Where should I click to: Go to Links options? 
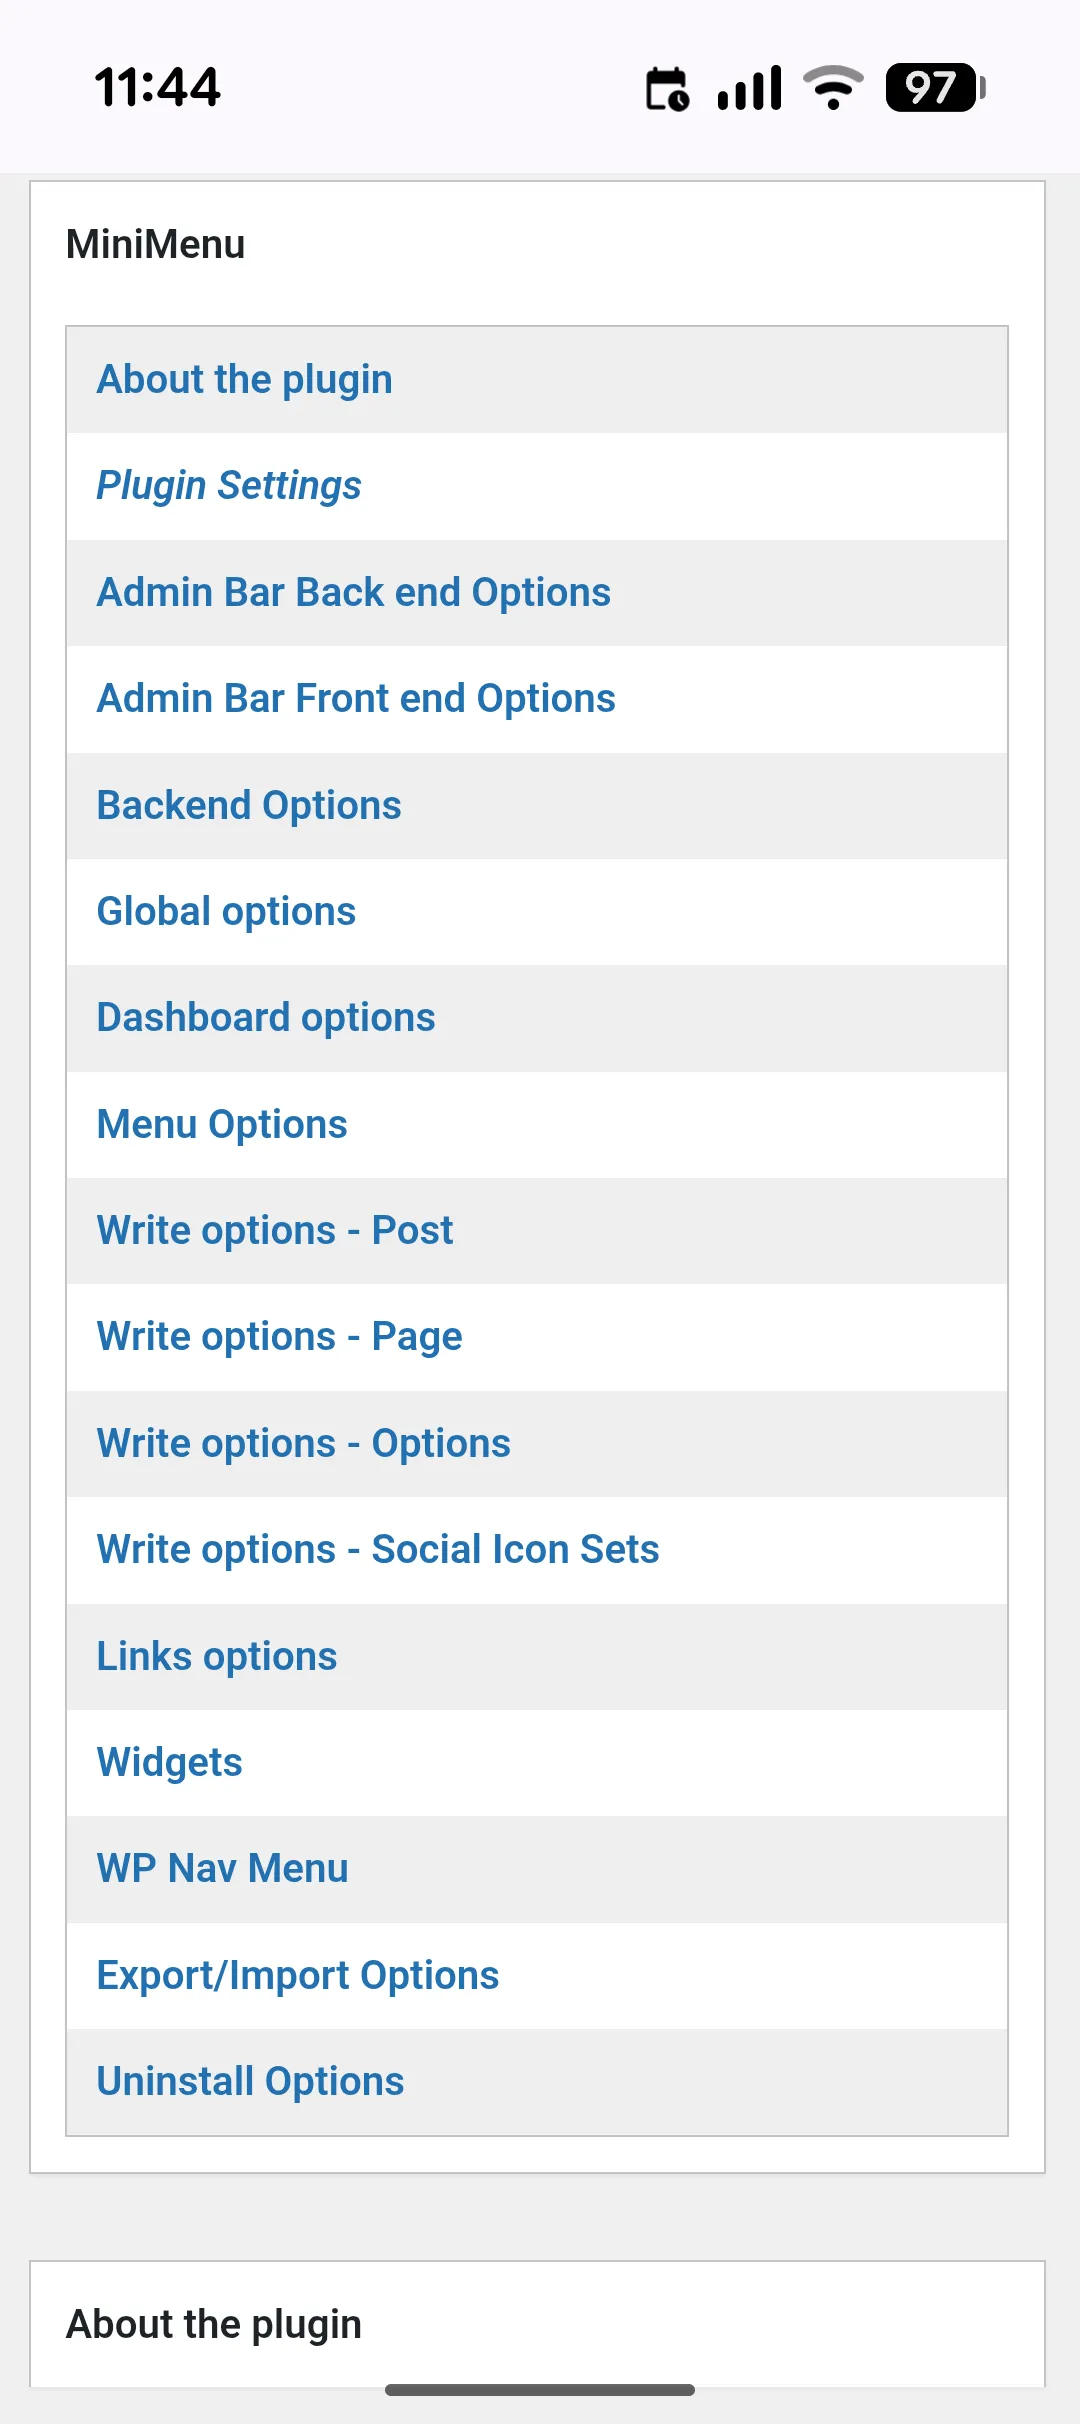click(x=216, y=1657)
